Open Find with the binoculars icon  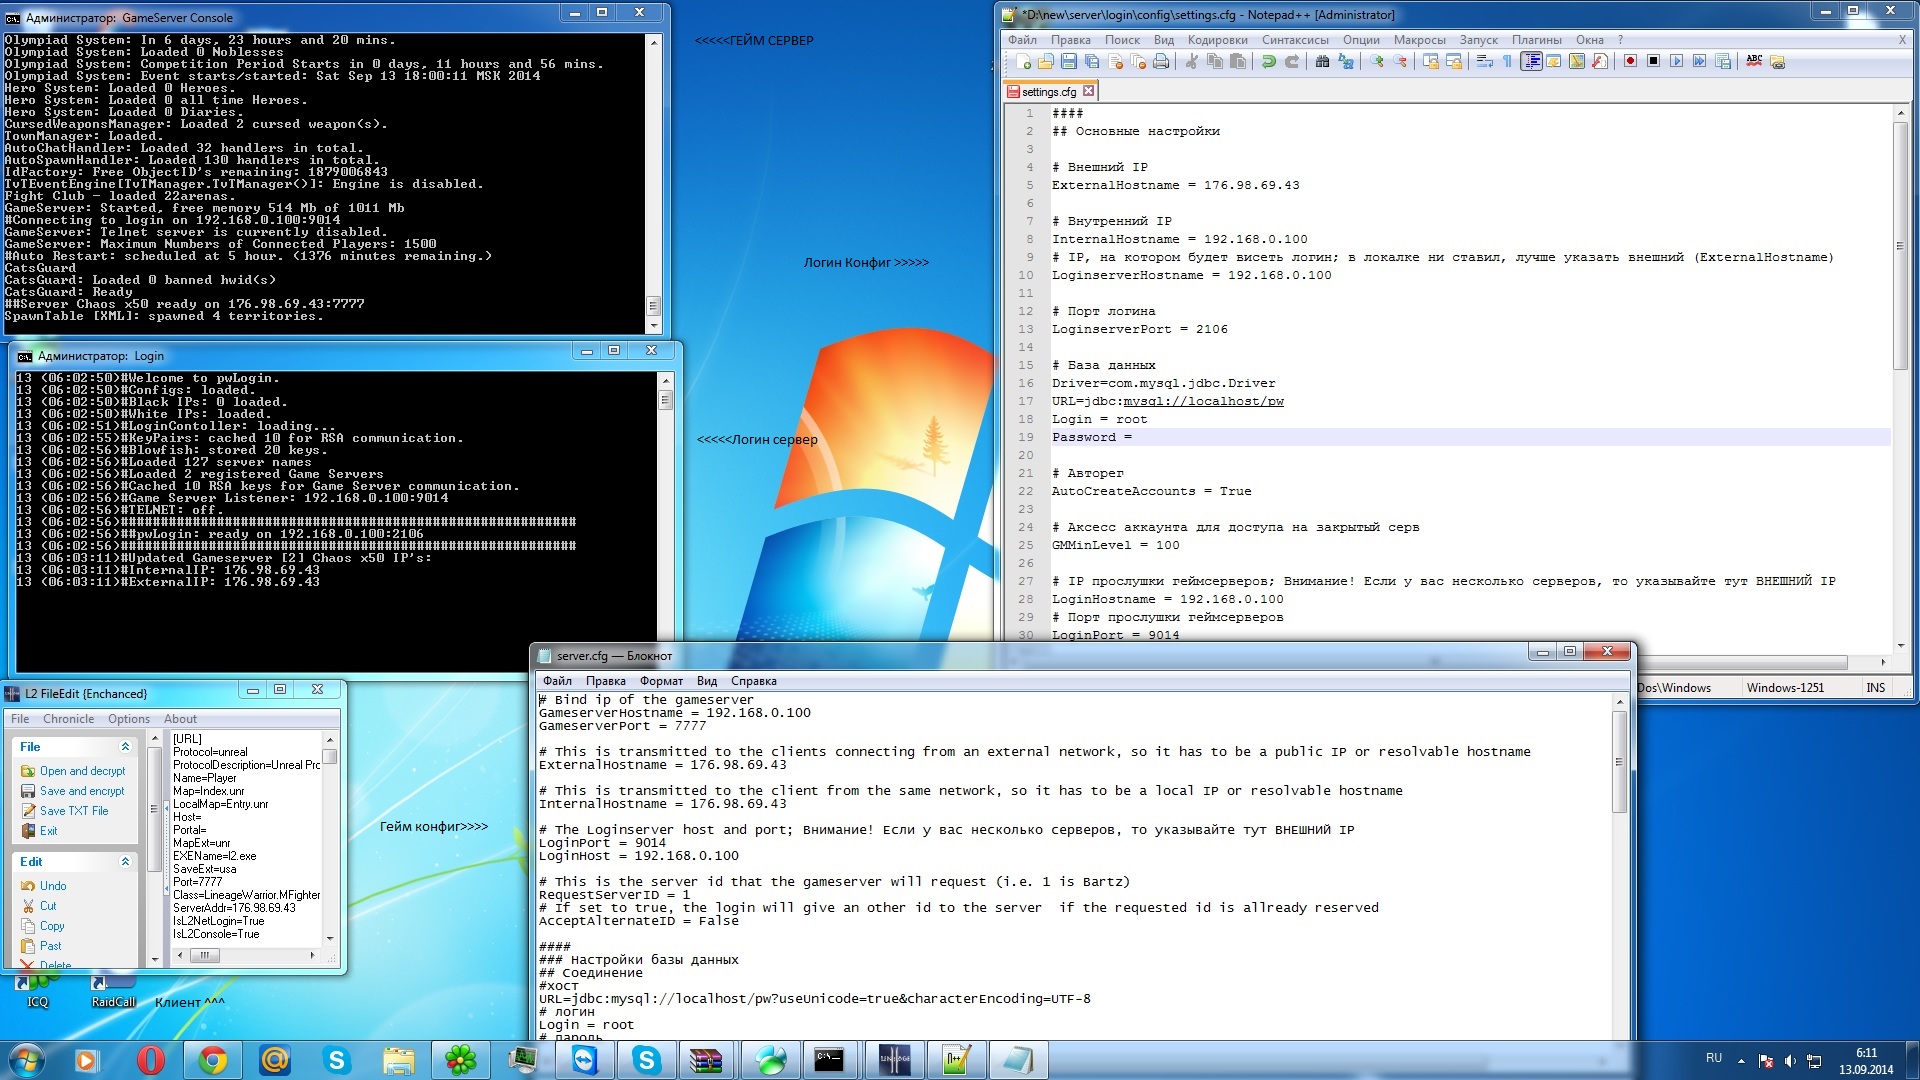point(1322,61)
